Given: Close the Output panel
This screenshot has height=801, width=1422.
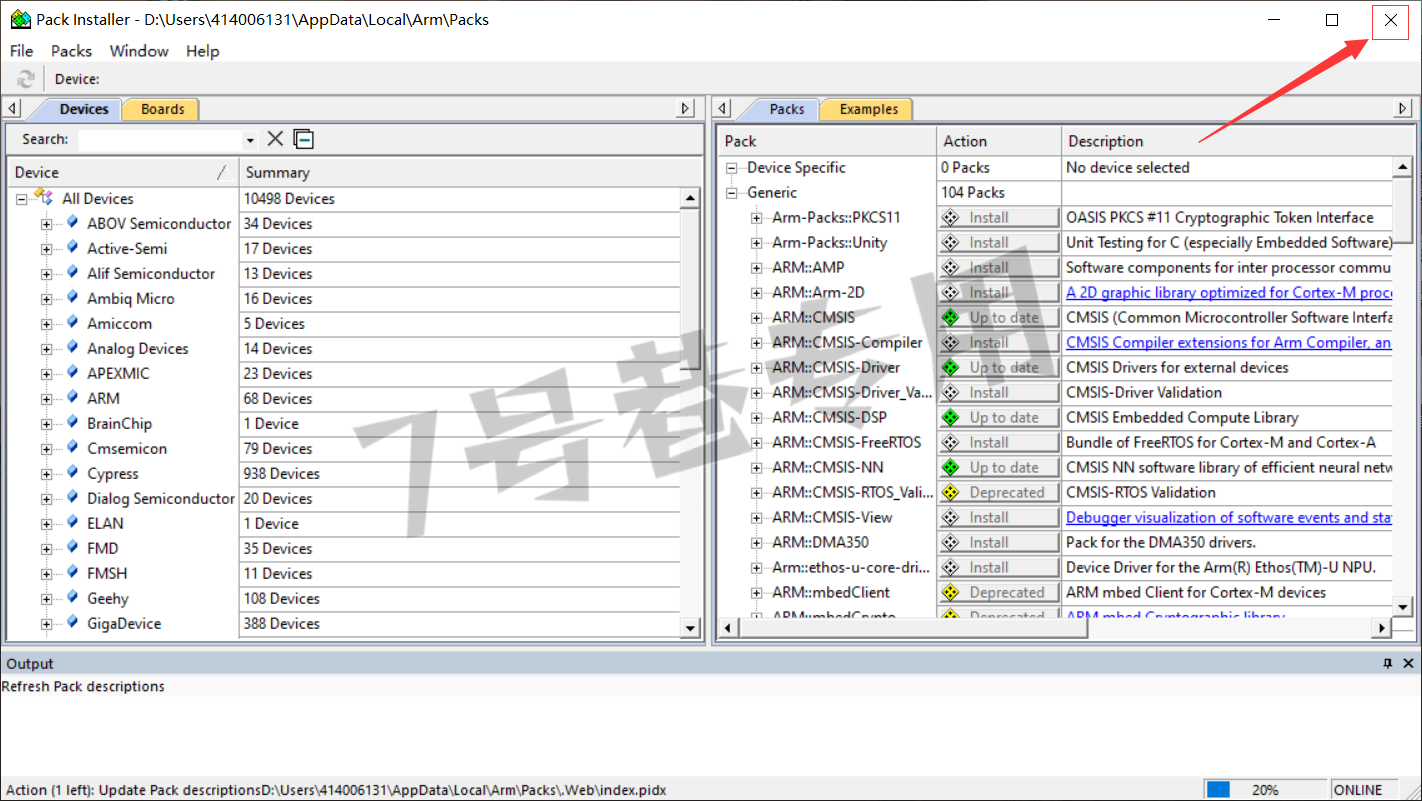Looking at the screenshot, I should 1408,663.
